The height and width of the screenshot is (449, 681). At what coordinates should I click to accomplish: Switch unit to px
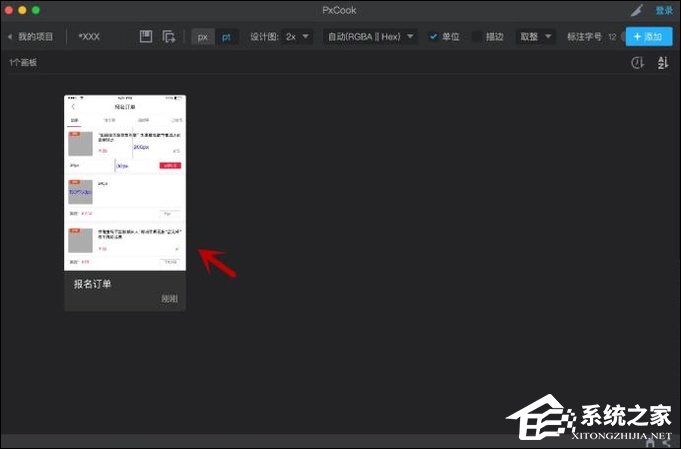pos(203,37)
